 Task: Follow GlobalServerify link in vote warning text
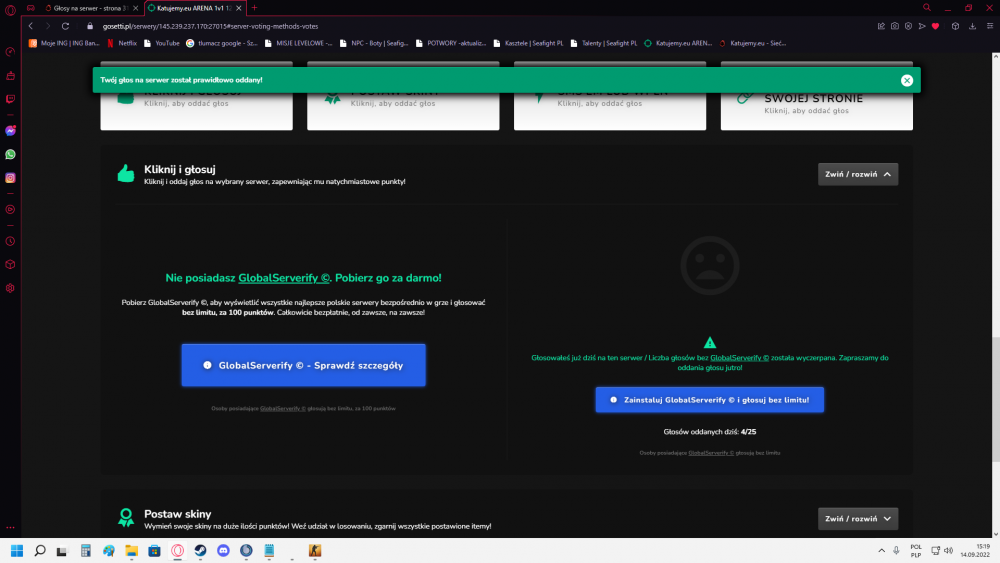point(739,358)
